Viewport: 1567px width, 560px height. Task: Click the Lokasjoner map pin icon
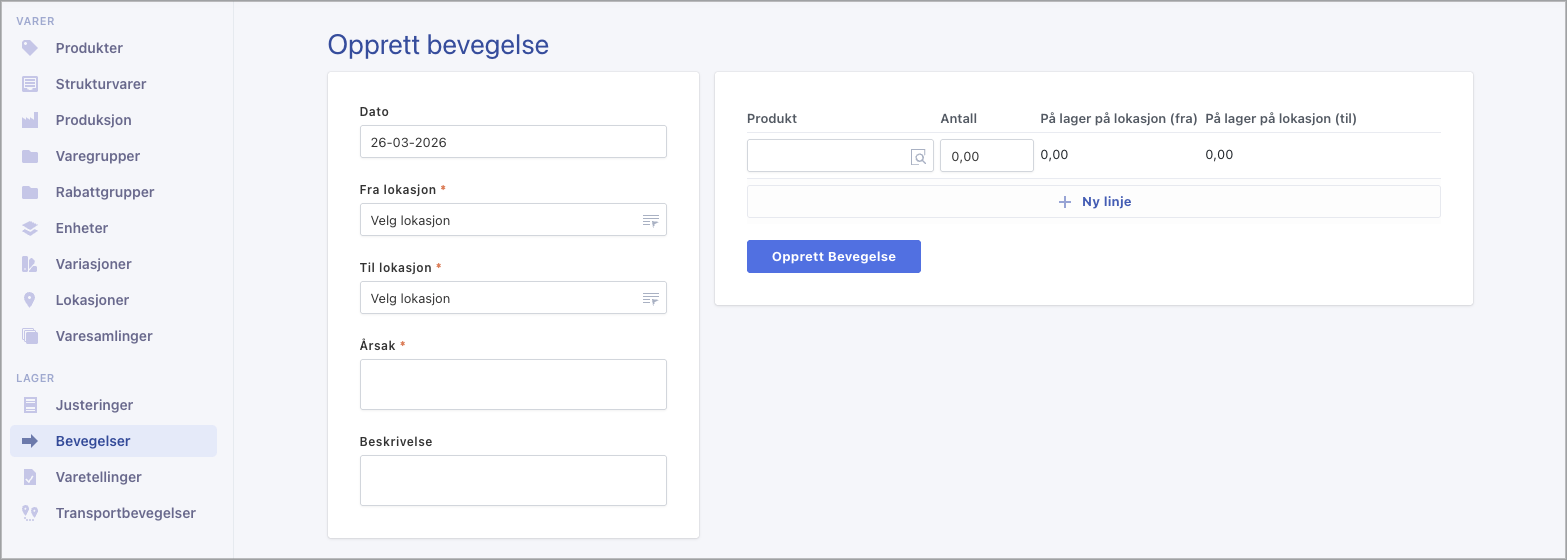pyautogui.click(x=30, y=300)
